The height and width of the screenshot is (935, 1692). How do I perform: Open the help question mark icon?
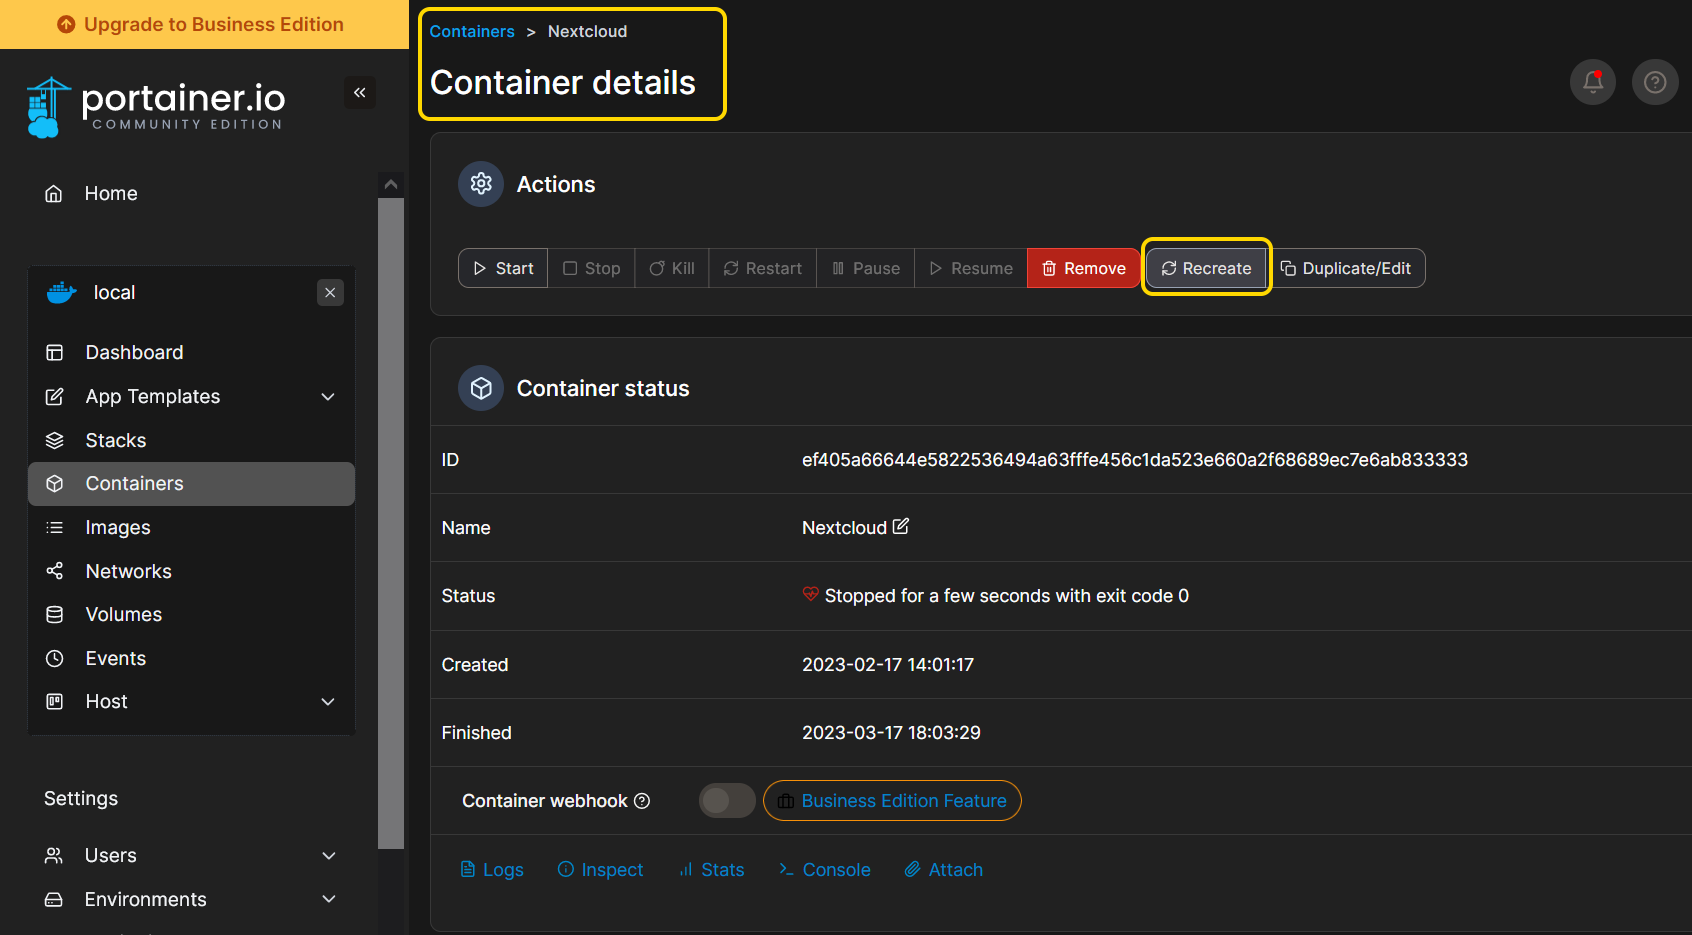pyautogui.click(x=1655, y=82)
